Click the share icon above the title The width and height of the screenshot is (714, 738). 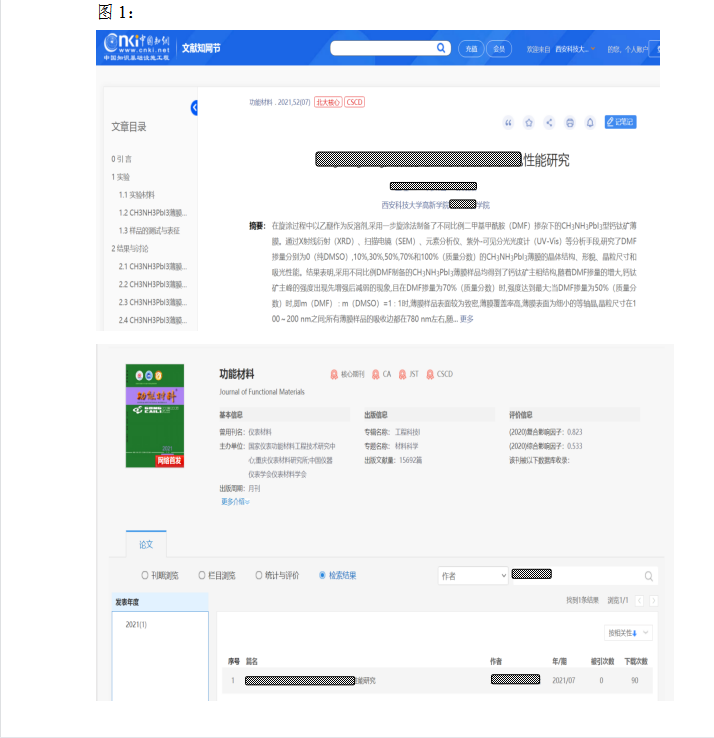tap(549, 122)
